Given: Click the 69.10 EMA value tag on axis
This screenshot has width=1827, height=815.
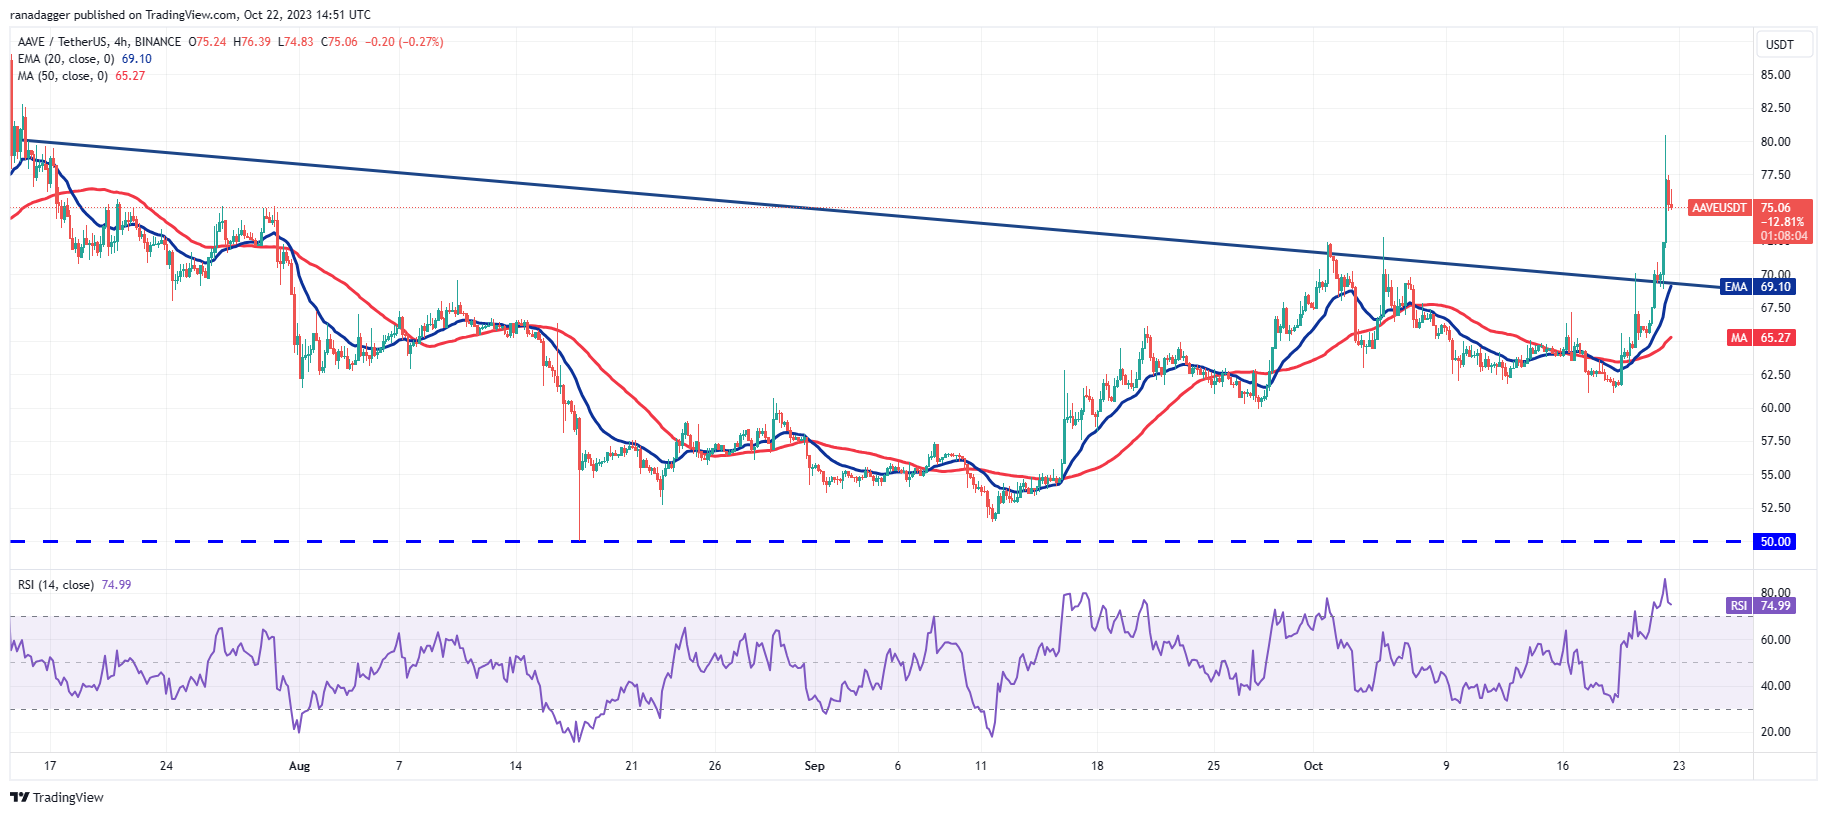Looking at the screenshot, I should [x=1776, y=287].
